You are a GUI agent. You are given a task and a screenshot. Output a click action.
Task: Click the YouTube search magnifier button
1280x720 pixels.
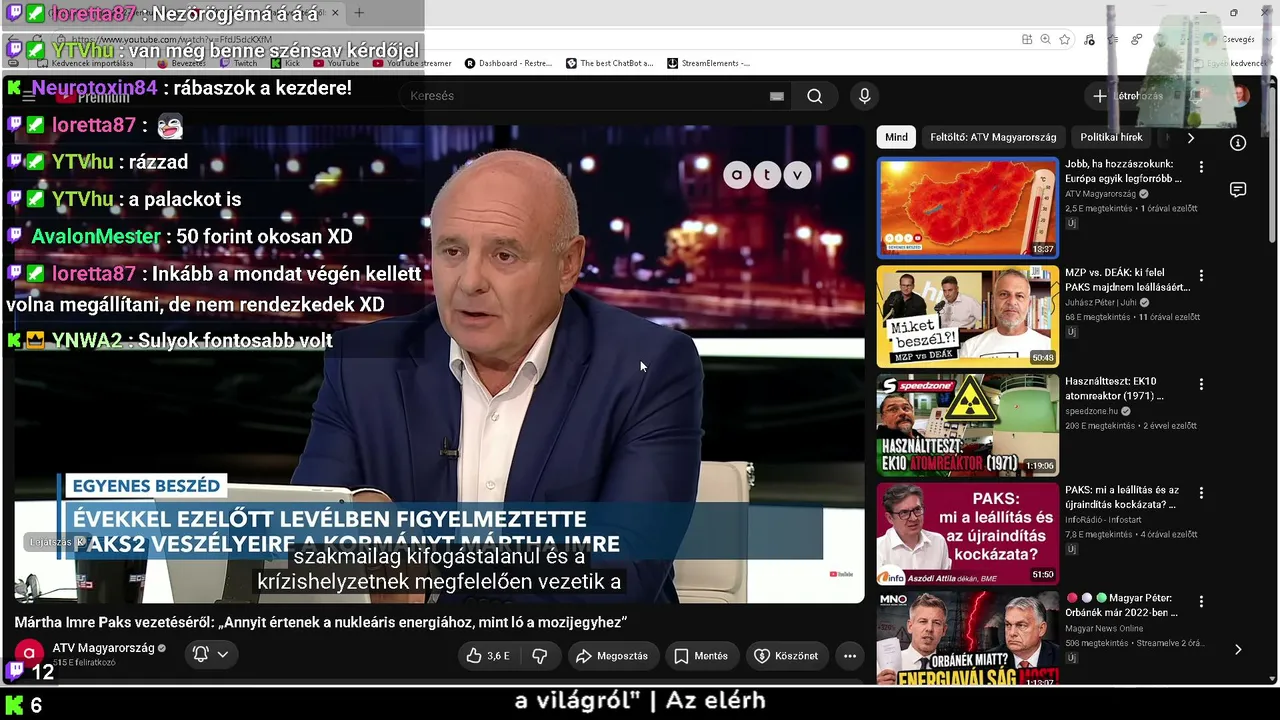(x=815, y=96)
